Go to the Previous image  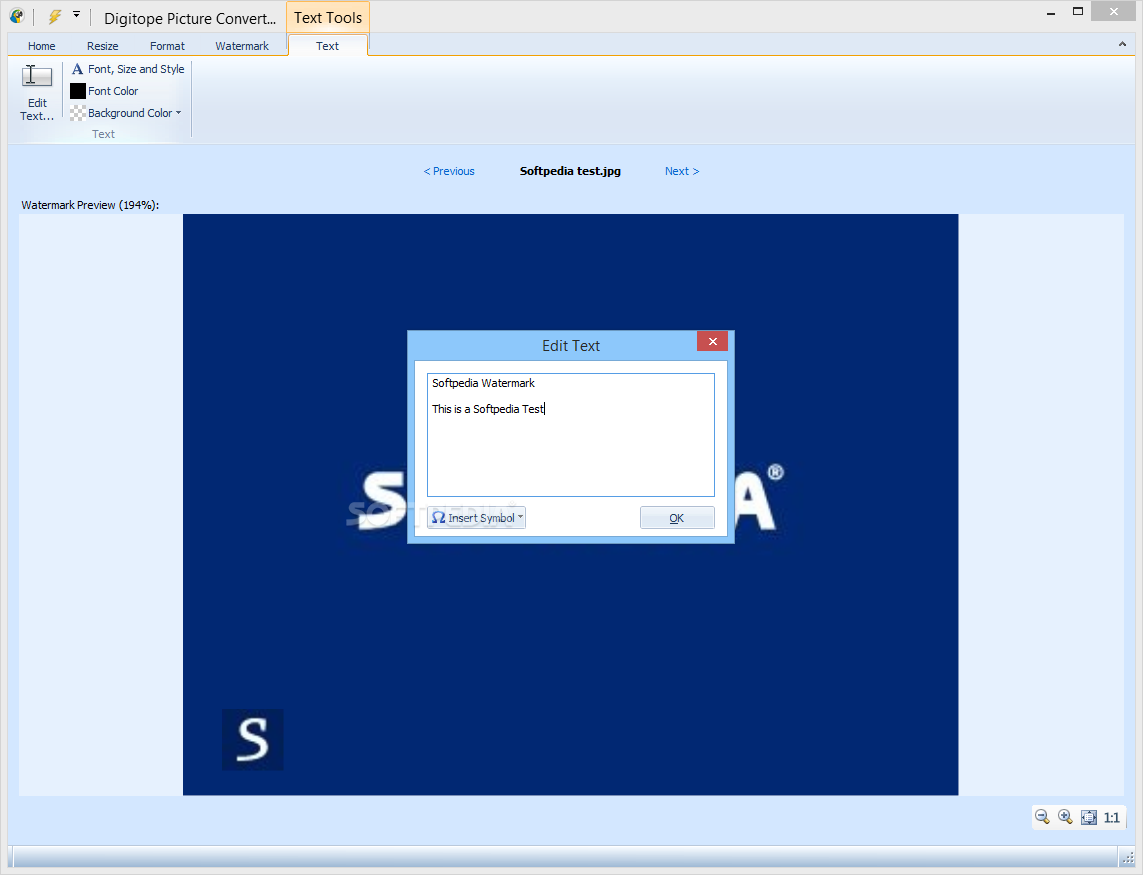pos(449,171)
